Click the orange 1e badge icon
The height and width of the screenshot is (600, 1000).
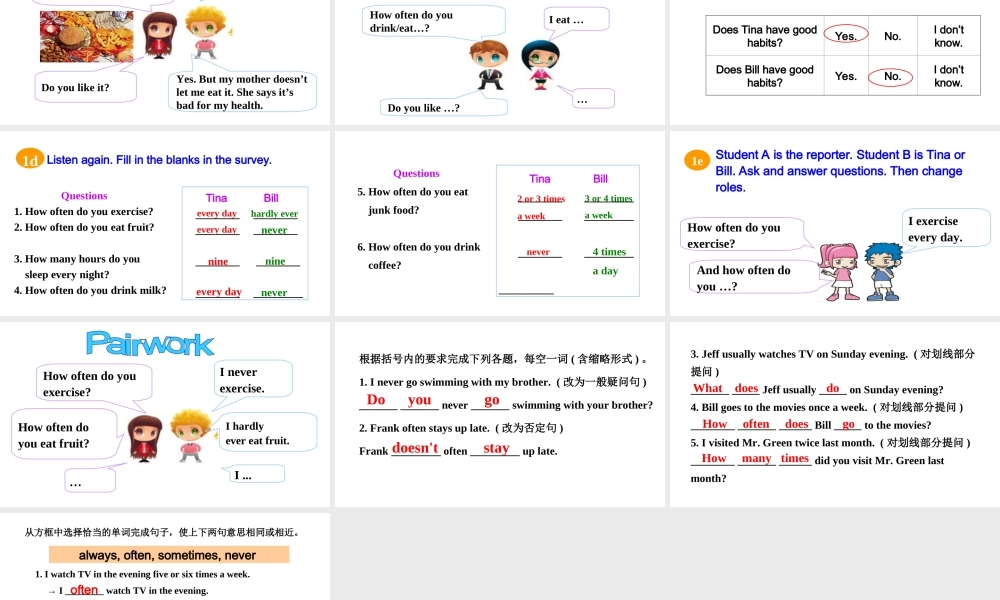tap(696, 161)
